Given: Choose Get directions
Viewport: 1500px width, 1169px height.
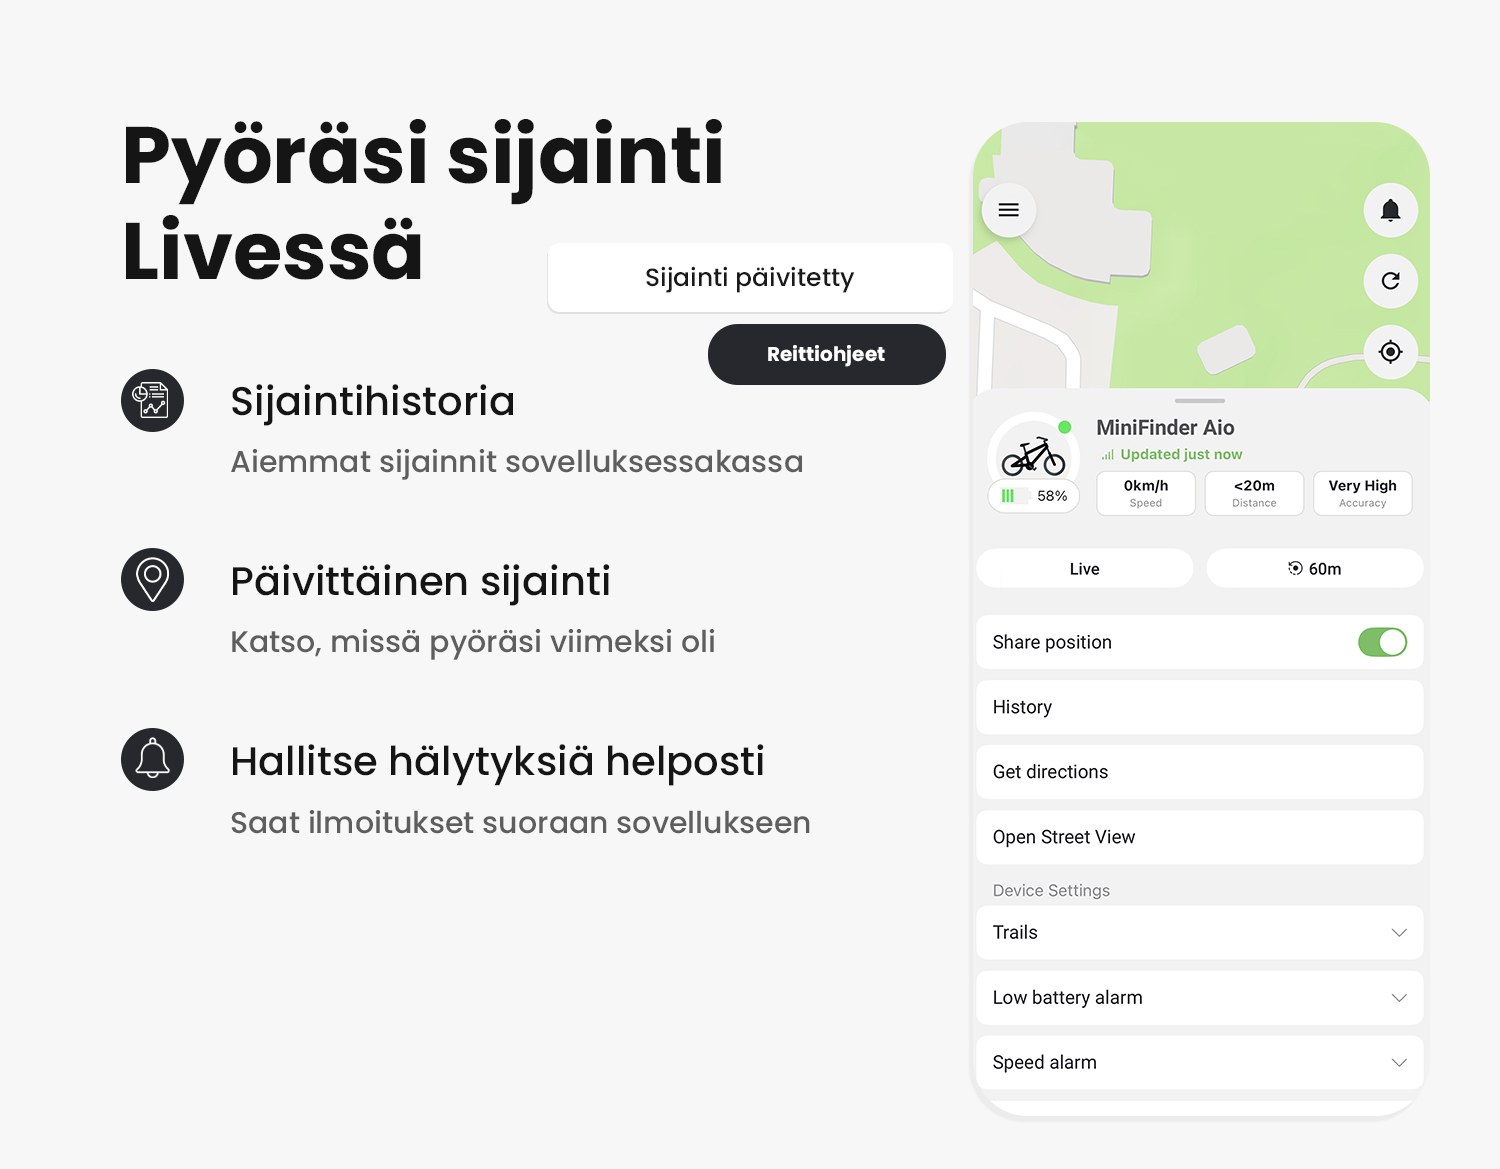Looking at the screenshot, I should point(1200,772).
